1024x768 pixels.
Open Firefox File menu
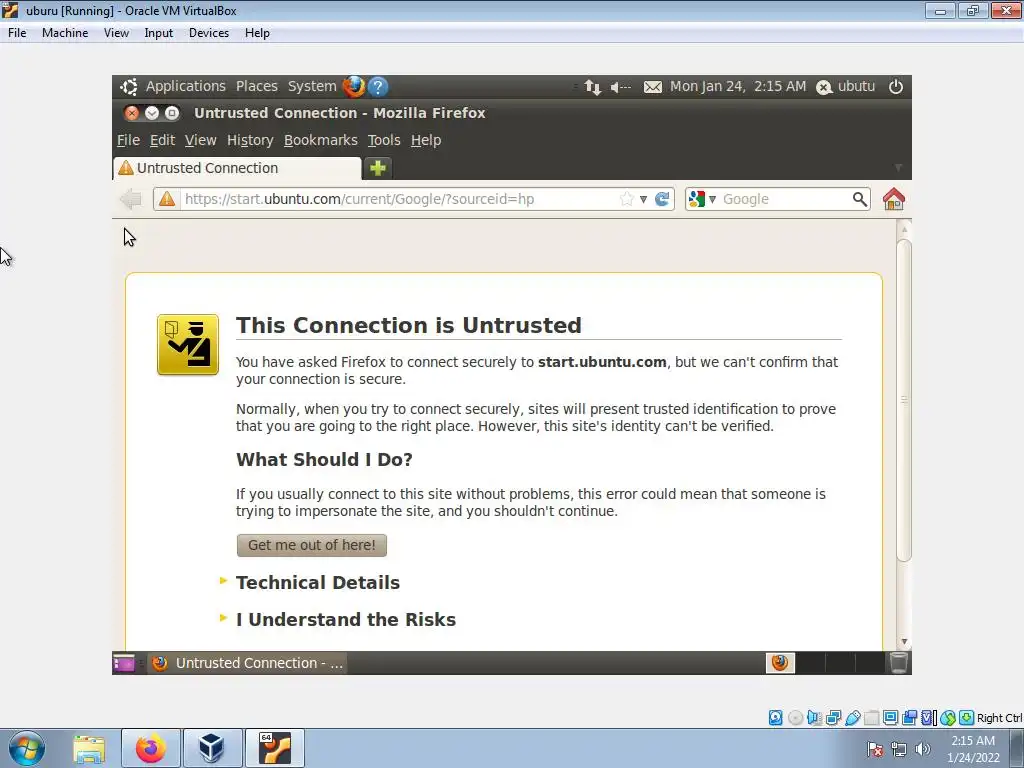click(128, 140)
